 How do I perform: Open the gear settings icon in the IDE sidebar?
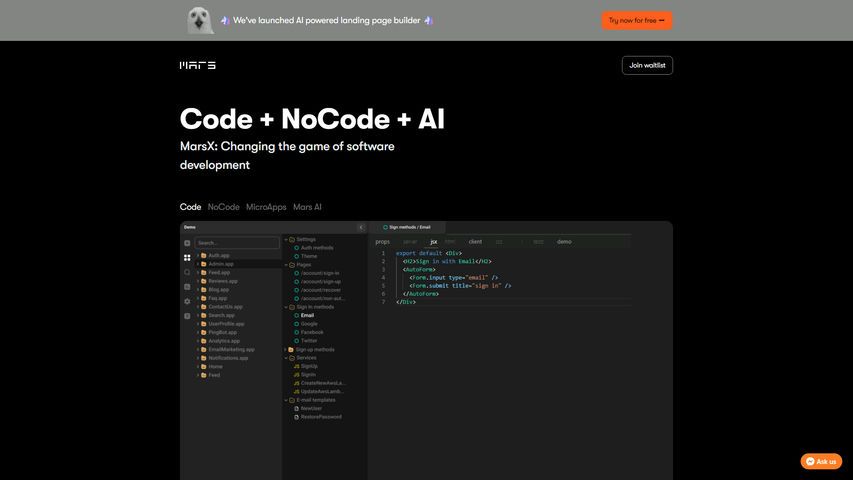point(187,301)
